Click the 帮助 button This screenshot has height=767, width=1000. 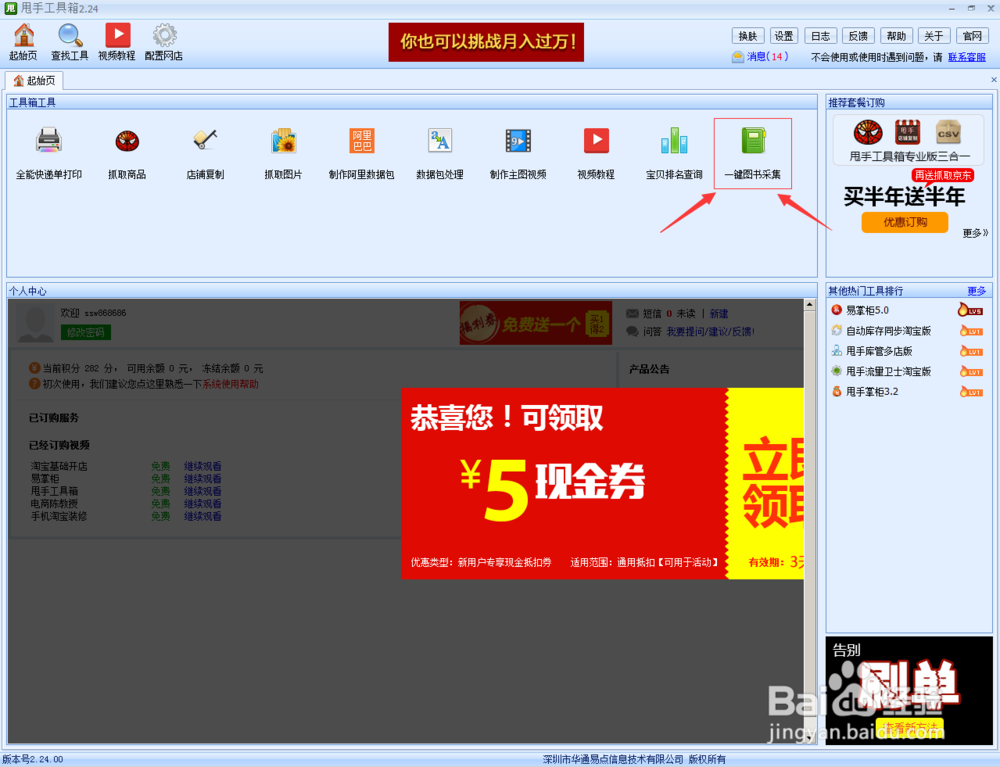click(x=896, y=36)
